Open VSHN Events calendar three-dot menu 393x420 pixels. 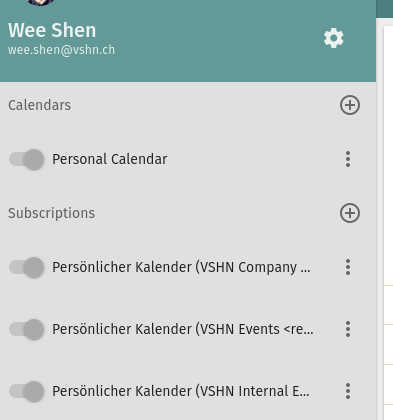coord(348,329)
